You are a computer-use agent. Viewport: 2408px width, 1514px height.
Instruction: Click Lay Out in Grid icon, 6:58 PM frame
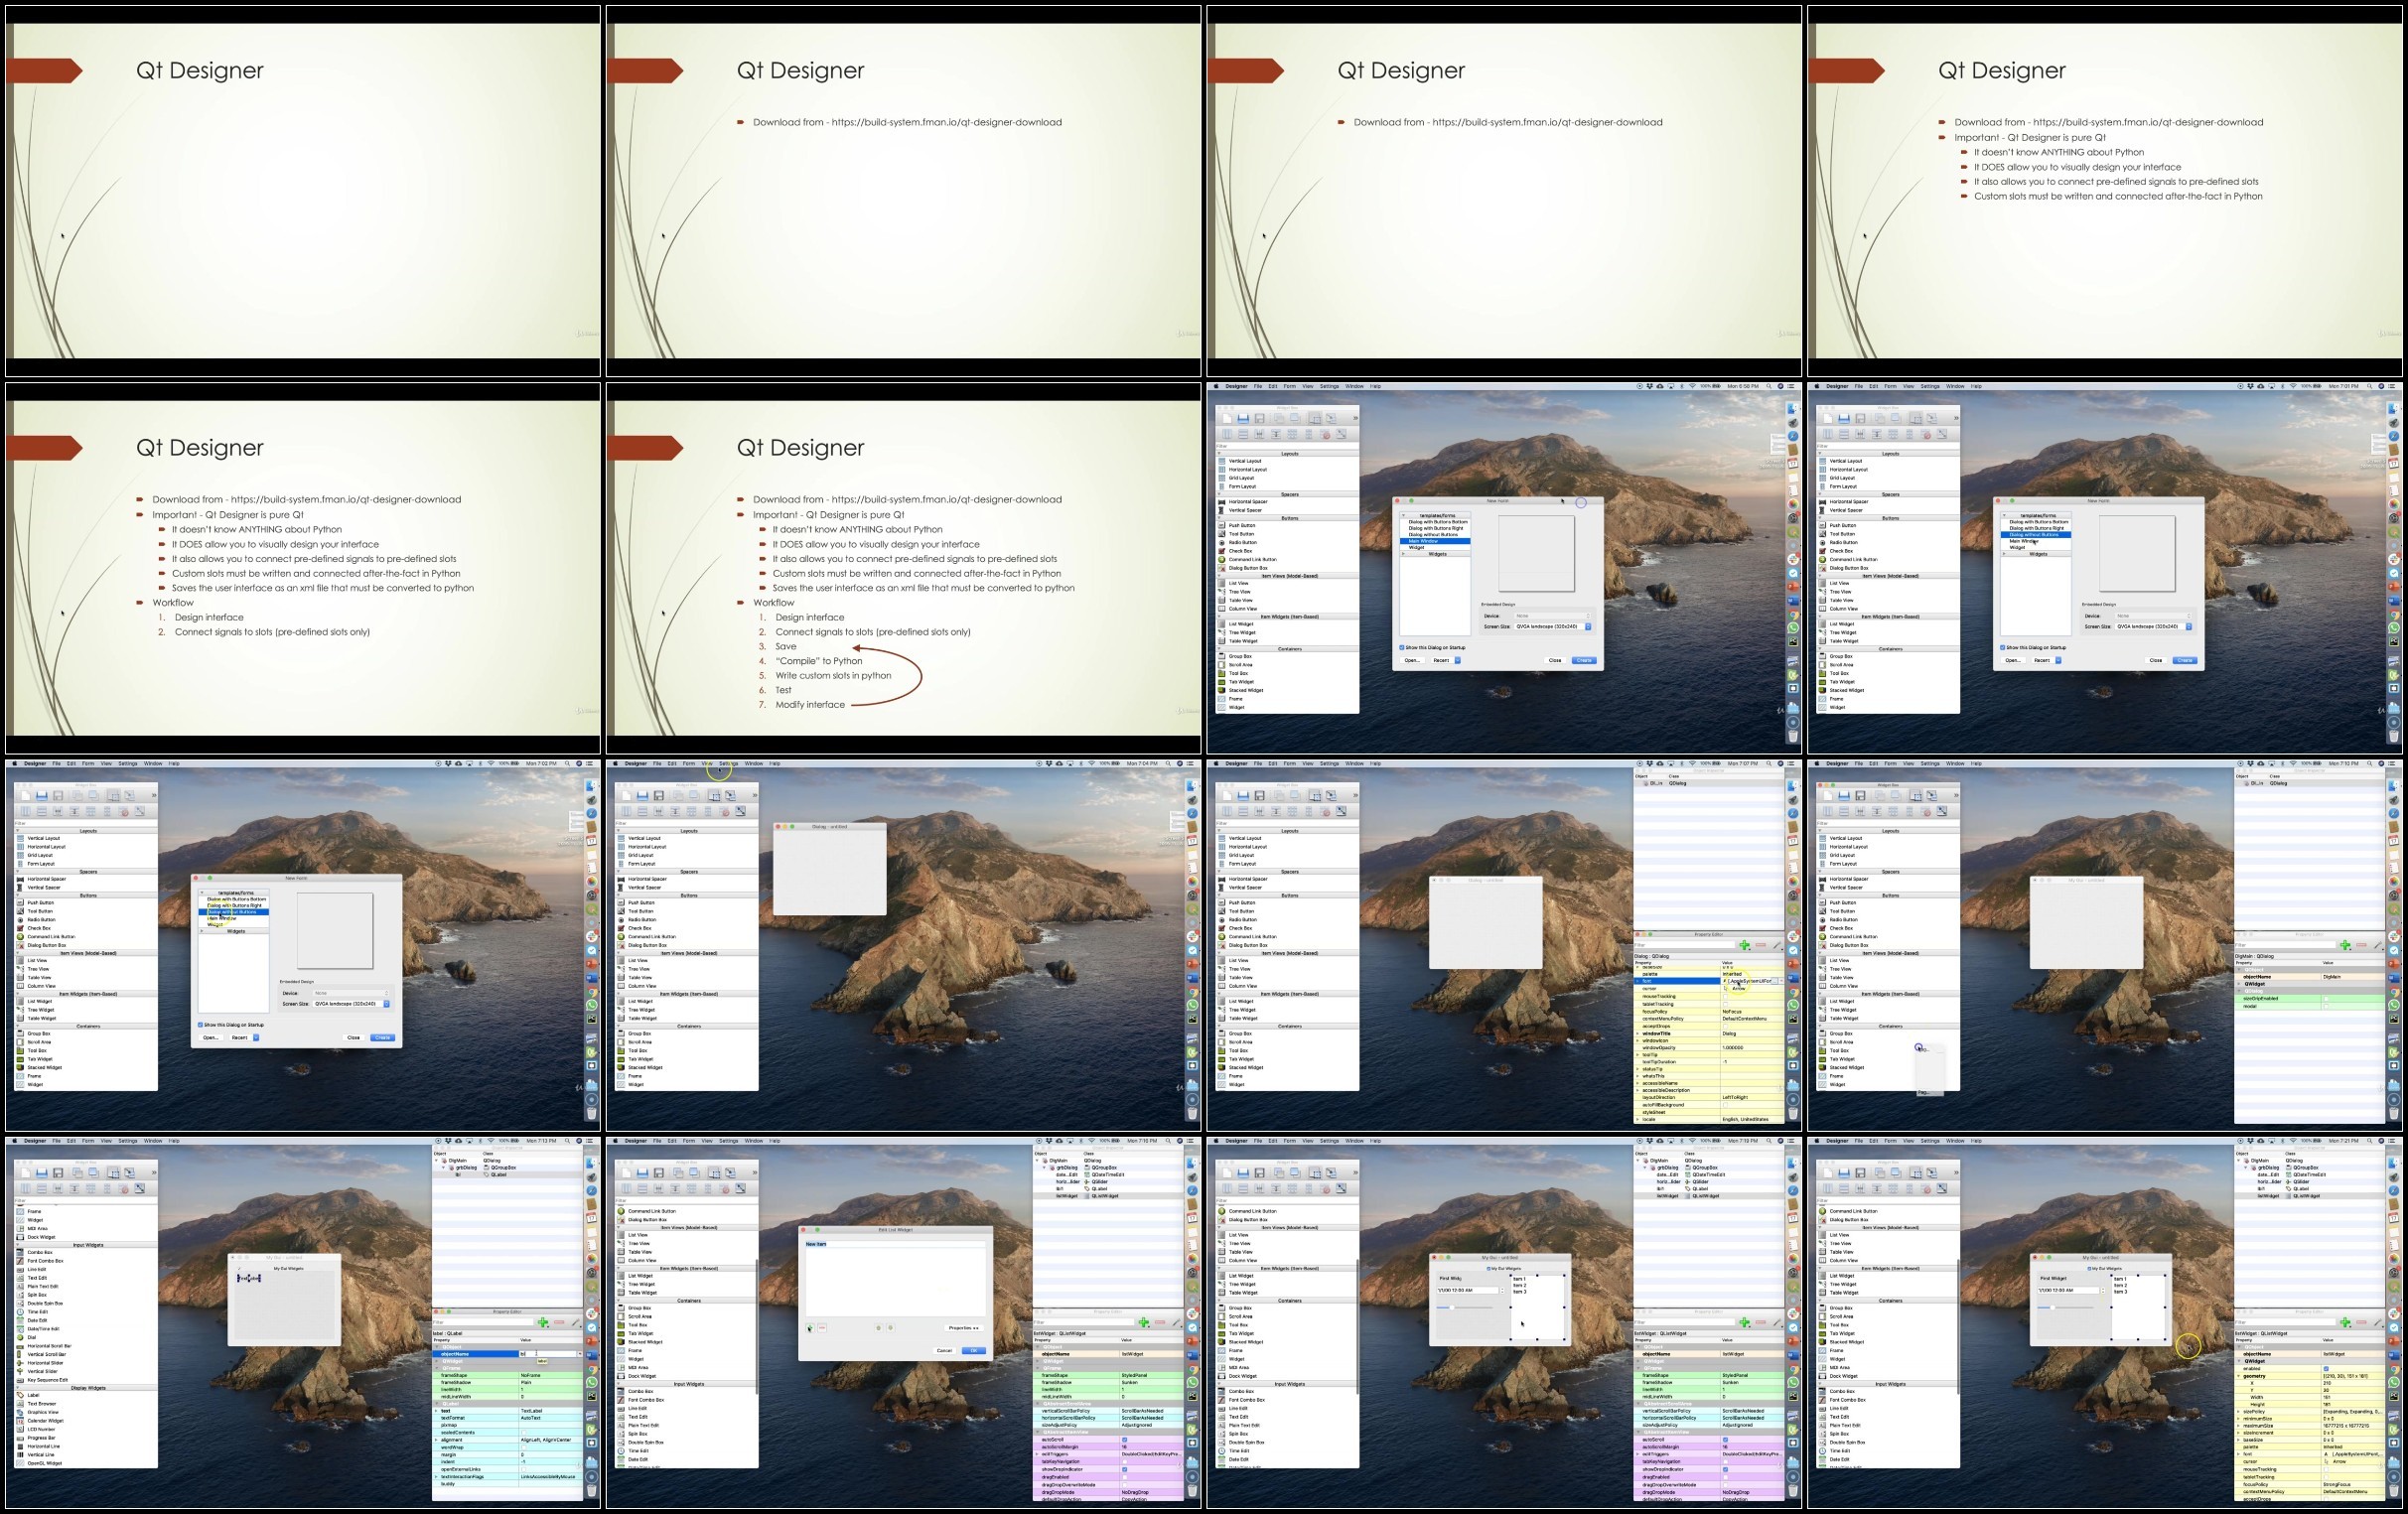tap(1293, 434)
